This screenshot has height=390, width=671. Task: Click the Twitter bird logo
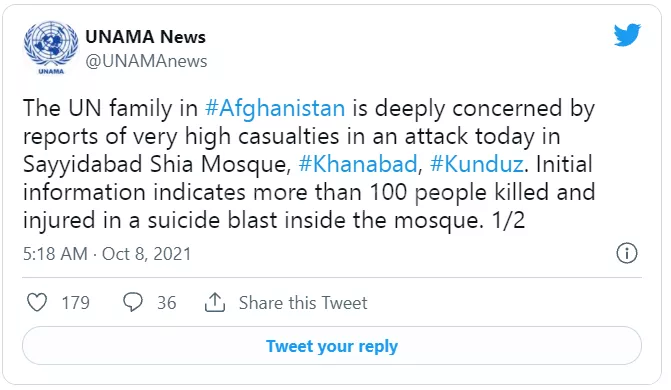click(x=627, y=35)
